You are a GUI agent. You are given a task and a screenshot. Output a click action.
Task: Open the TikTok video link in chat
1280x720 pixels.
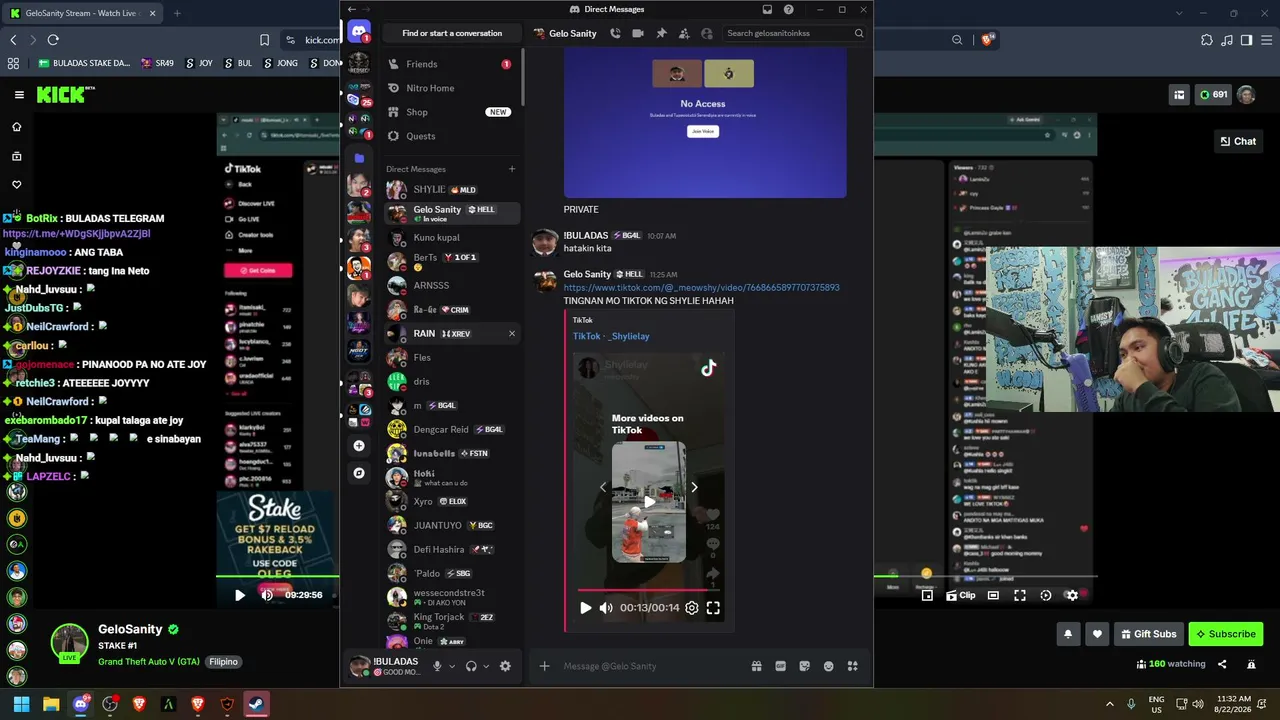(701, 288)
